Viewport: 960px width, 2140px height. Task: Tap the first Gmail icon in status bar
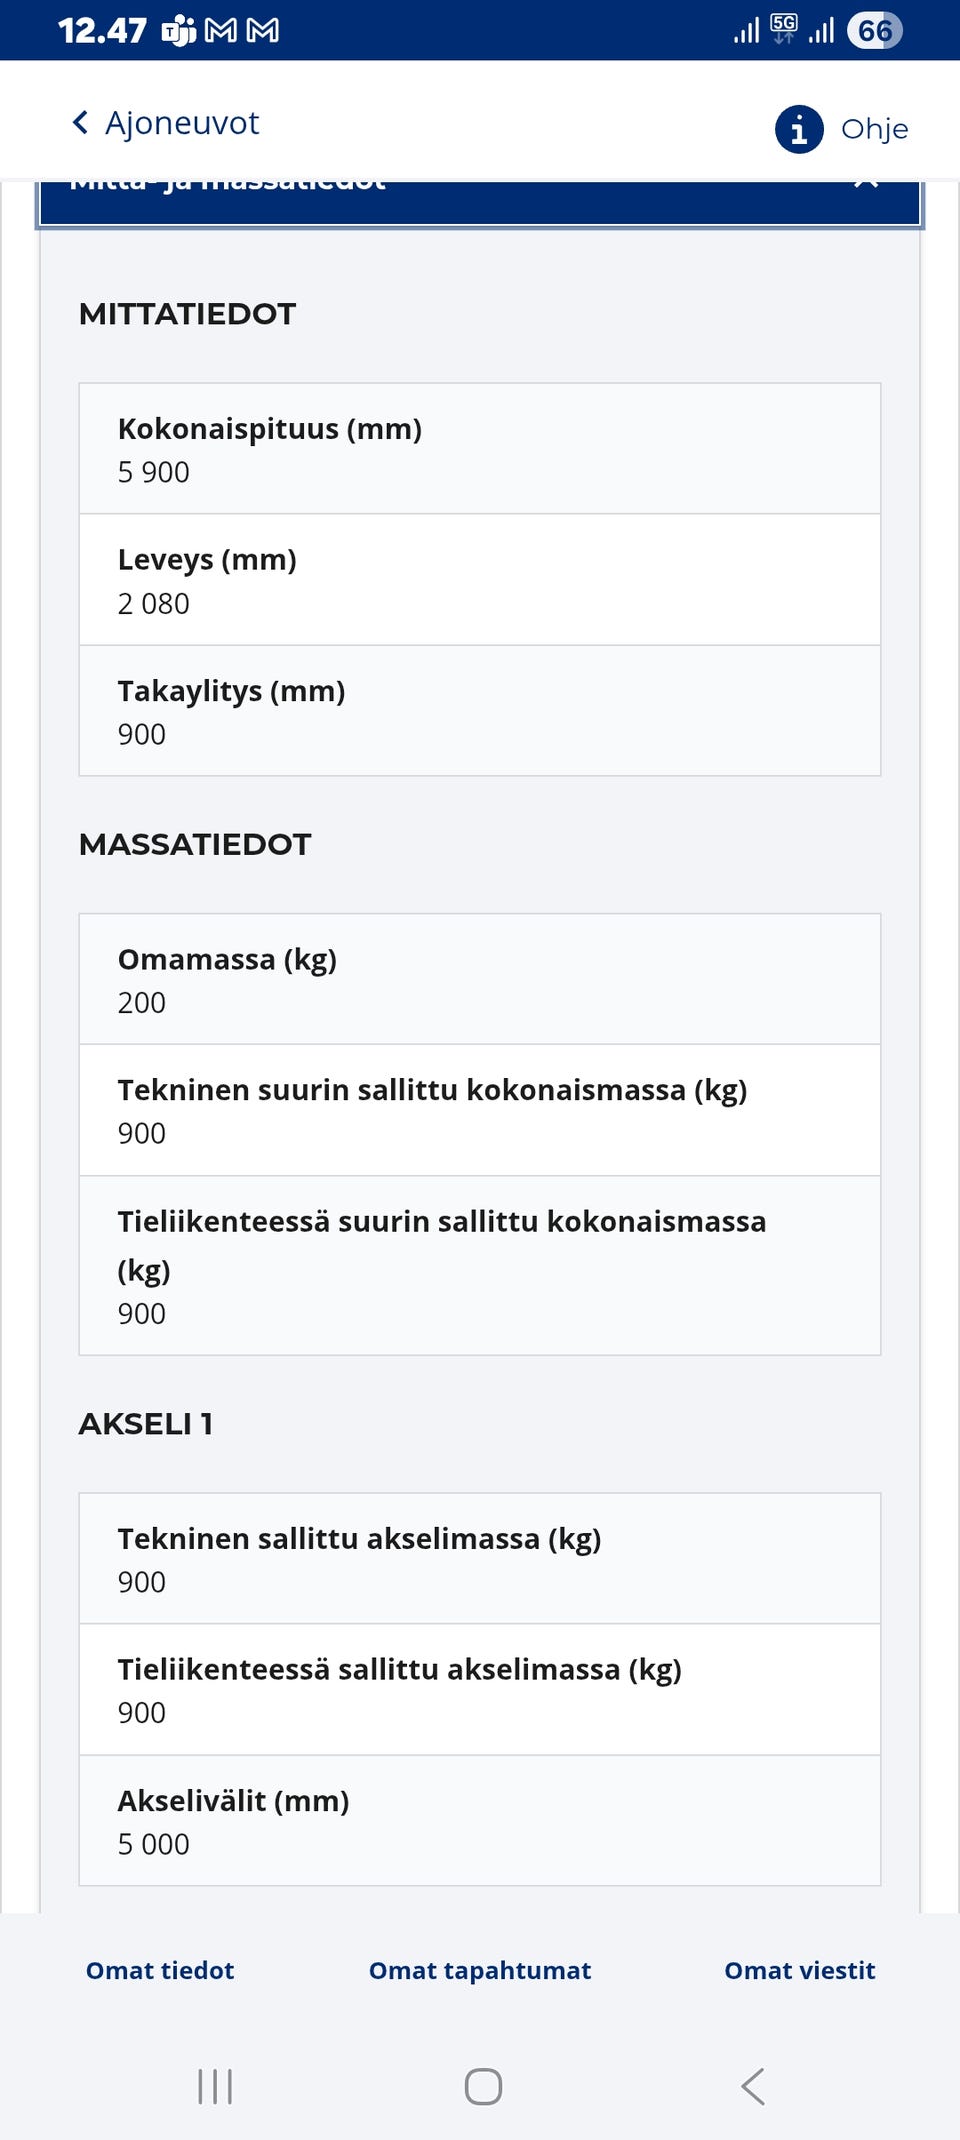tap(219, 31)
